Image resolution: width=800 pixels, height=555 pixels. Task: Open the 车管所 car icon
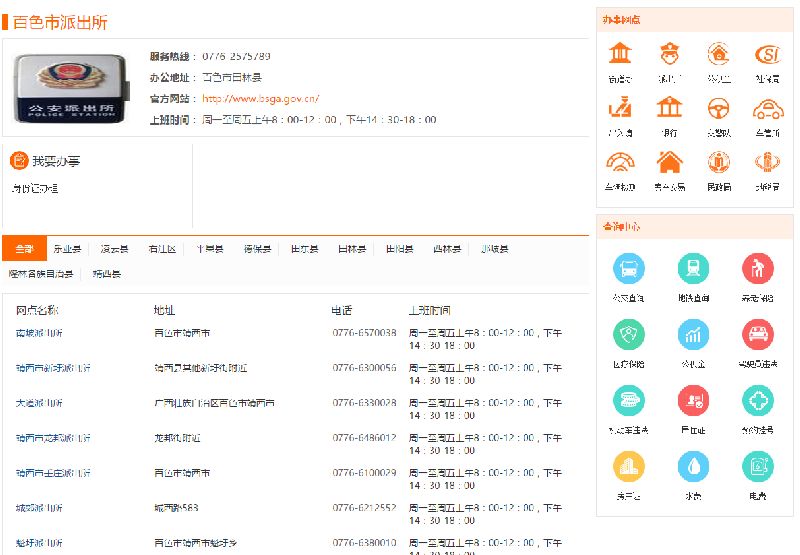coord(767,108)
